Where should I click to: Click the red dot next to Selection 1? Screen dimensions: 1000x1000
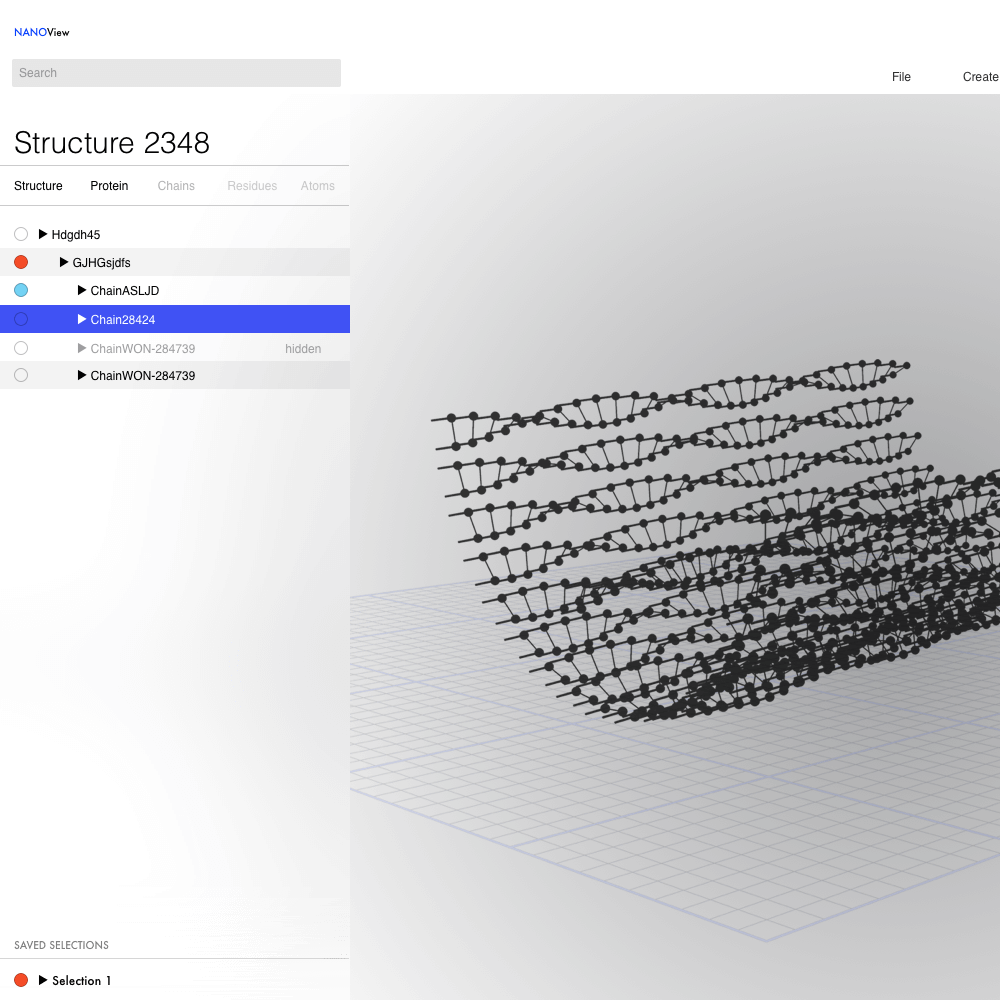21,980
